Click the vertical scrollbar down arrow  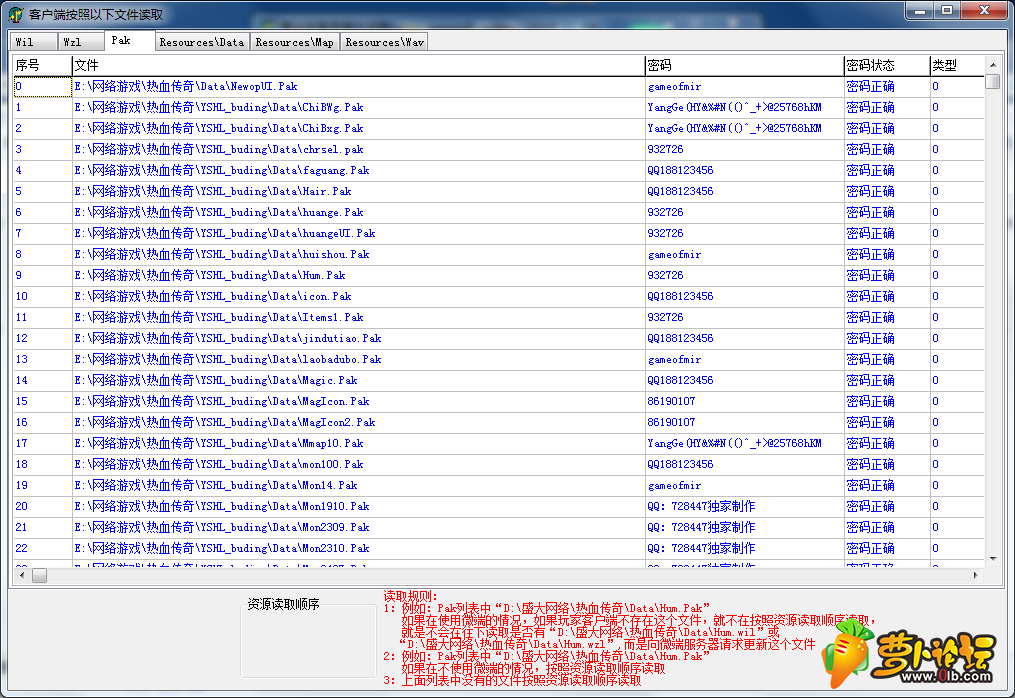993,559
